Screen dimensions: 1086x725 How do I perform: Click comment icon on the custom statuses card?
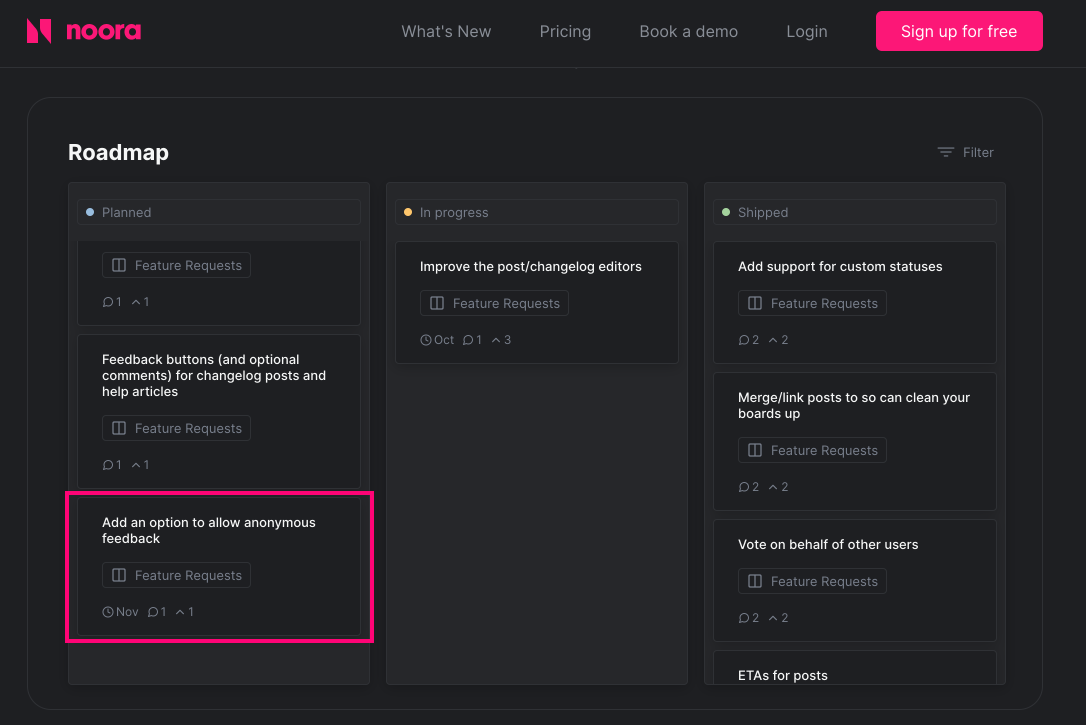(744, 340)
